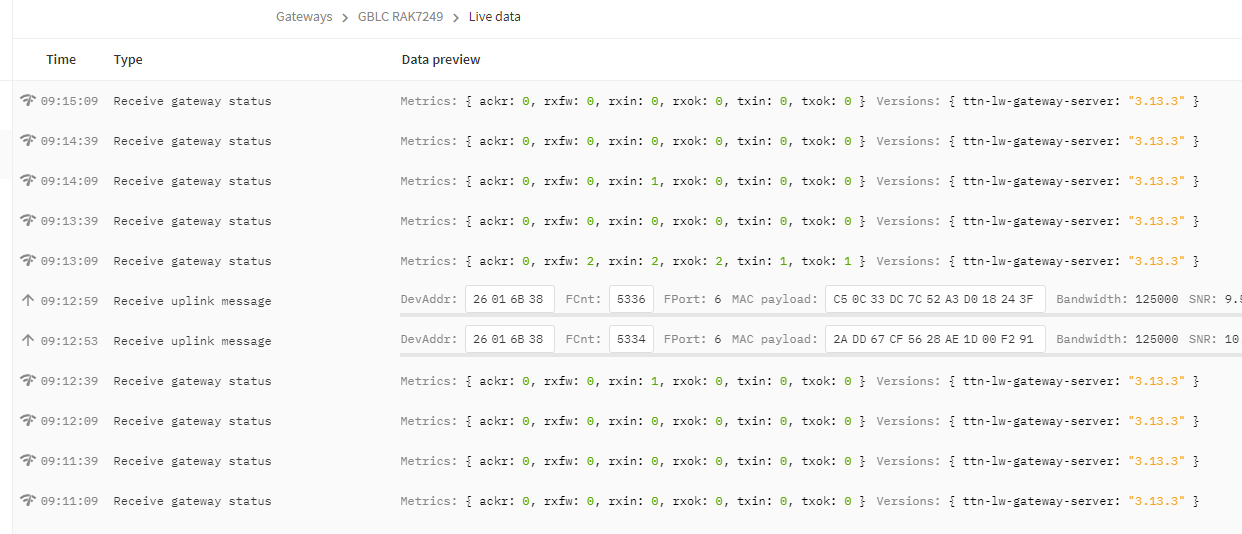This screenshot has width=1242, height=534.
Task: Click the gateway status icon at 09:11:09
Action: point(28,500)
